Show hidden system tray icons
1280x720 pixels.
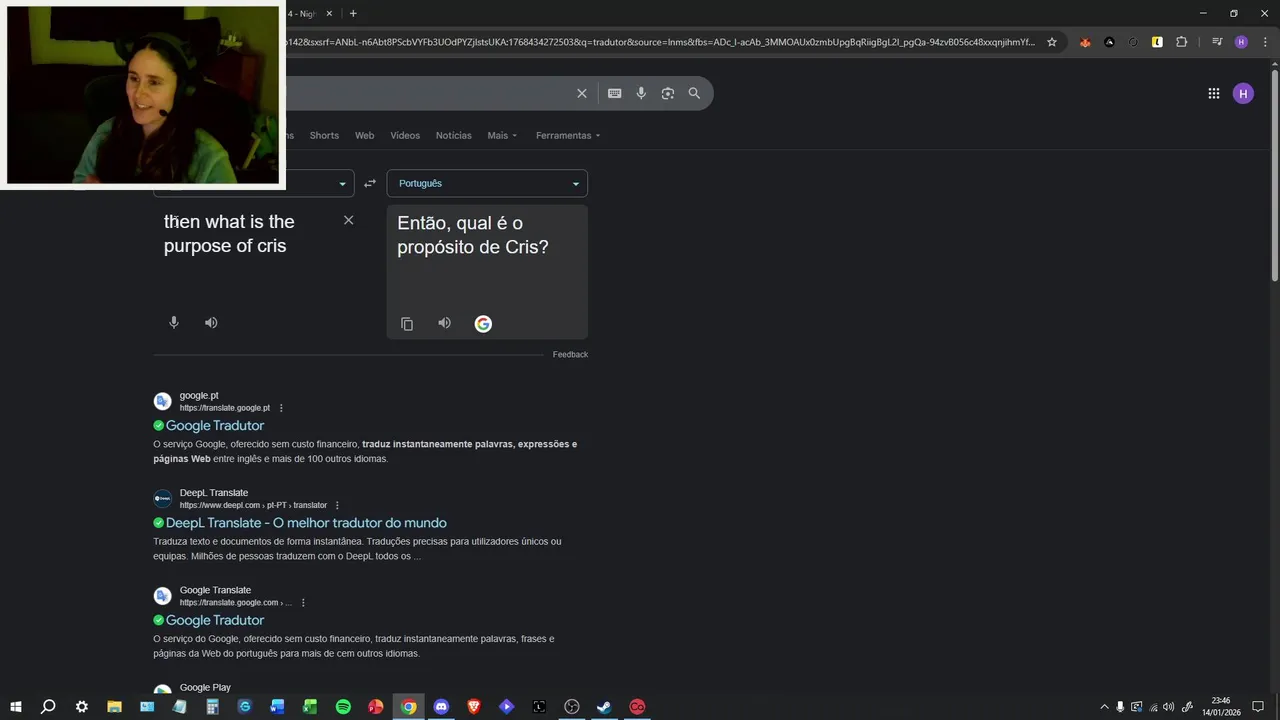1104,707
